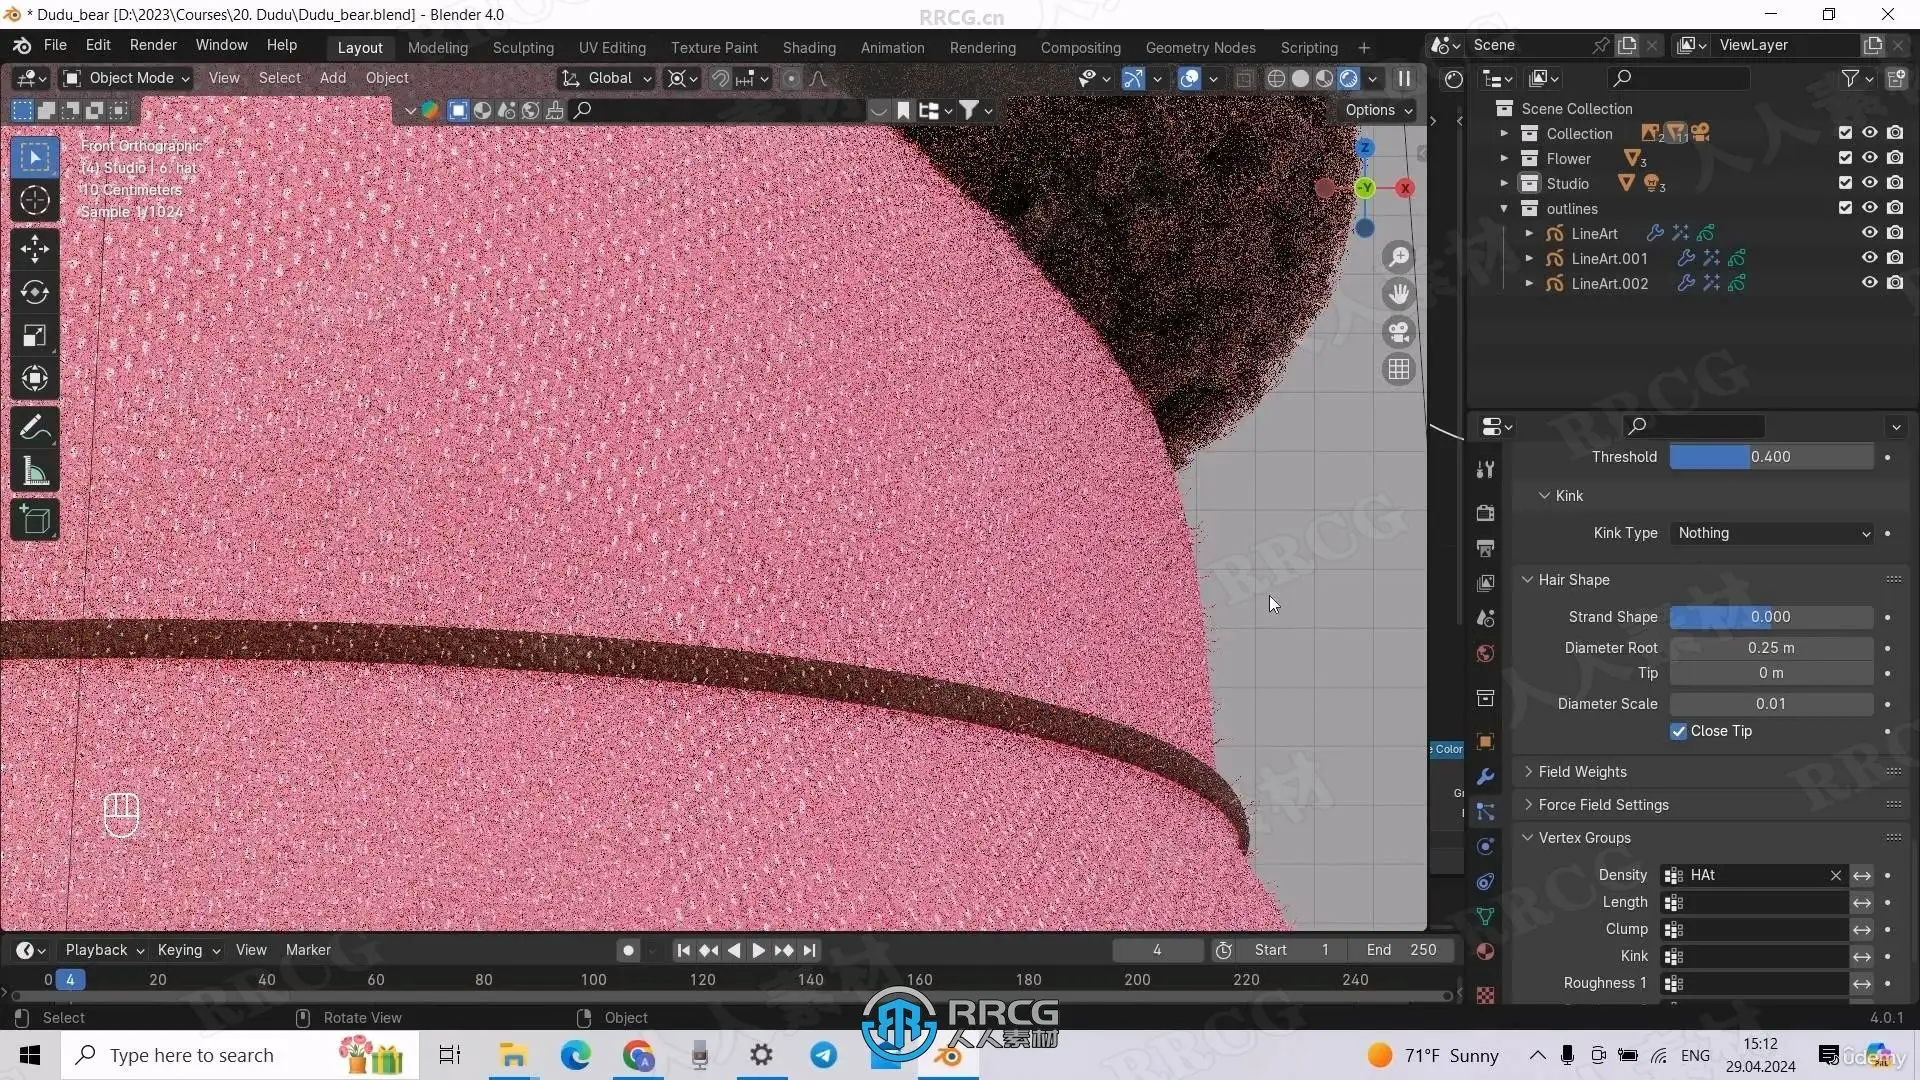Screen dimensions: 1920x1080
Task: Click the Add Cube tool icon
Action: 35,520
